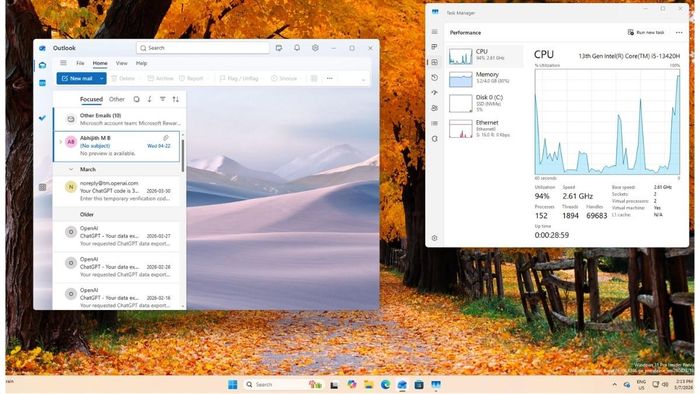Open the To Do checkmark icon in Outlook
Screen dimensions: 700x394
click(42, 118)
